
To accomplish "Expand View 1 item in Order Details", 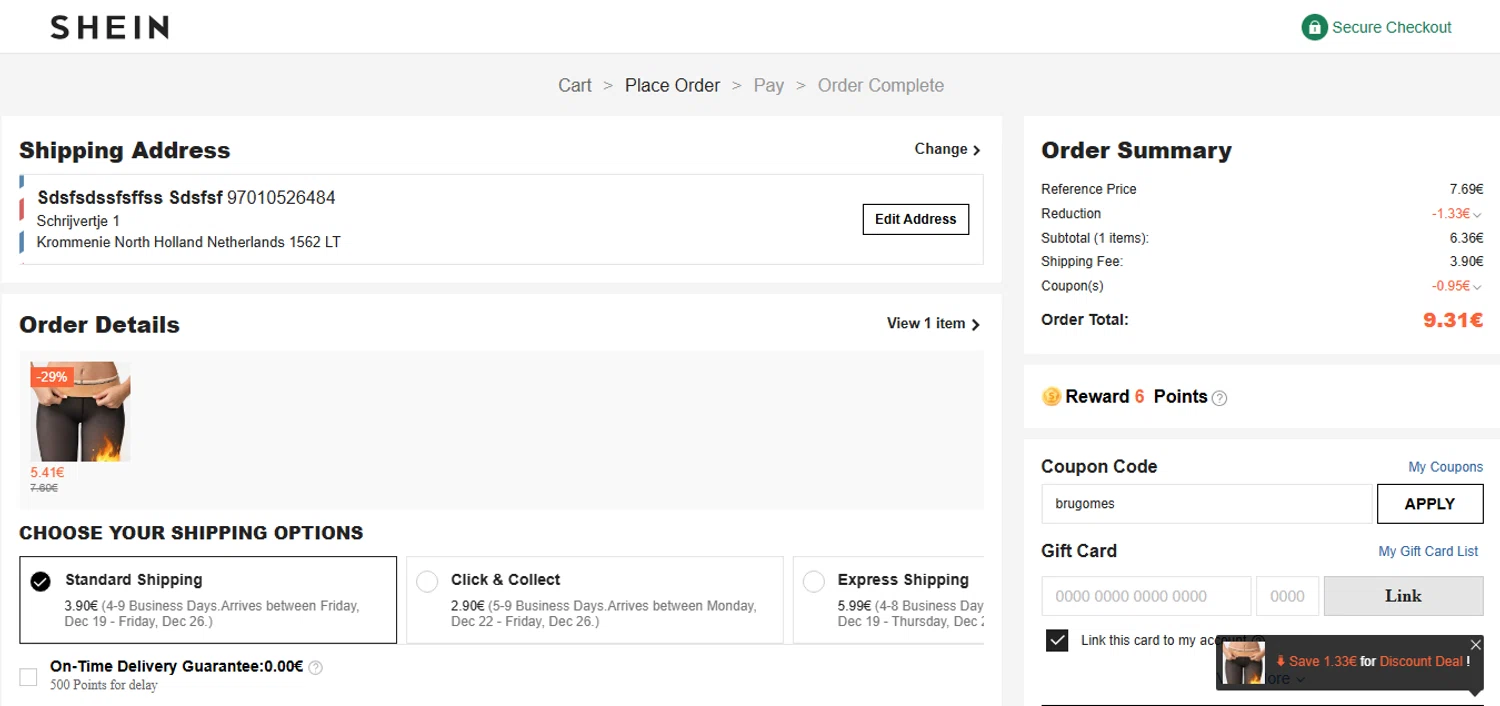I will pos(933,323).
